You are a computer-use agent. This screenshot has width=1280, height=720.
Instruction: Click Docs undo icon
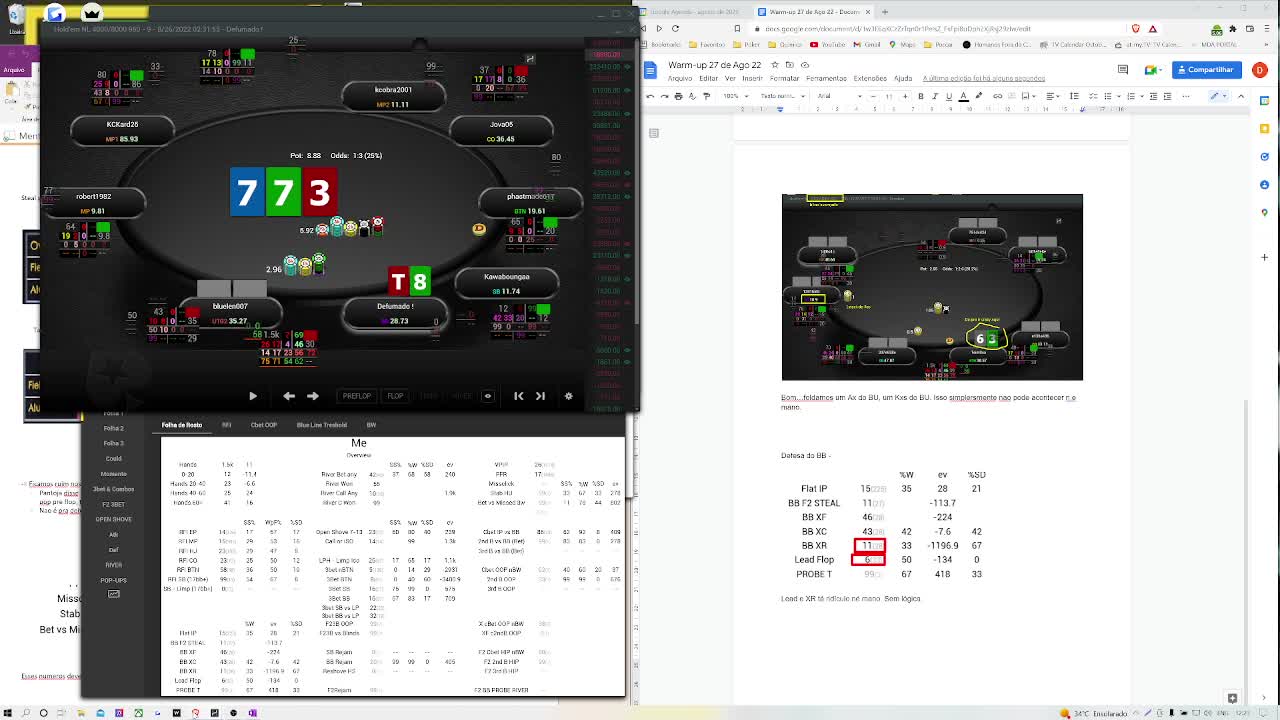click(x=650, y=97)
